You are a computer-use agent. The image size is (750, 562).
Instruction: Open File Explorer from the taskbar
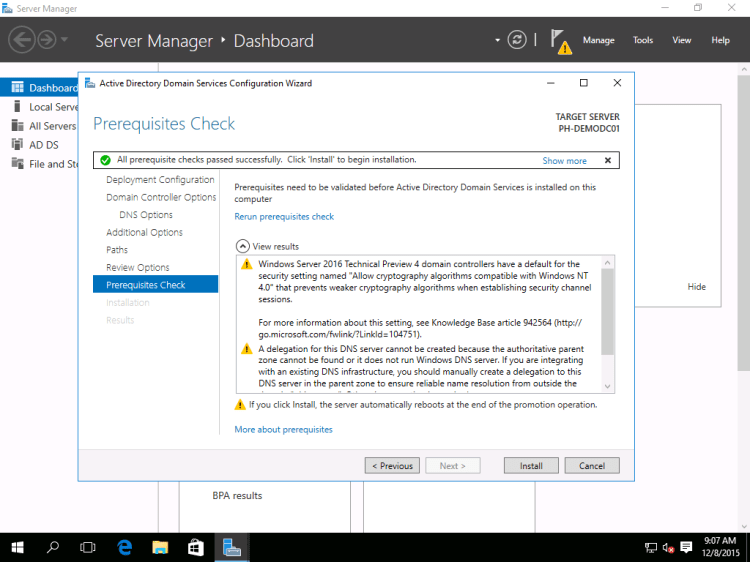(160, 547)
